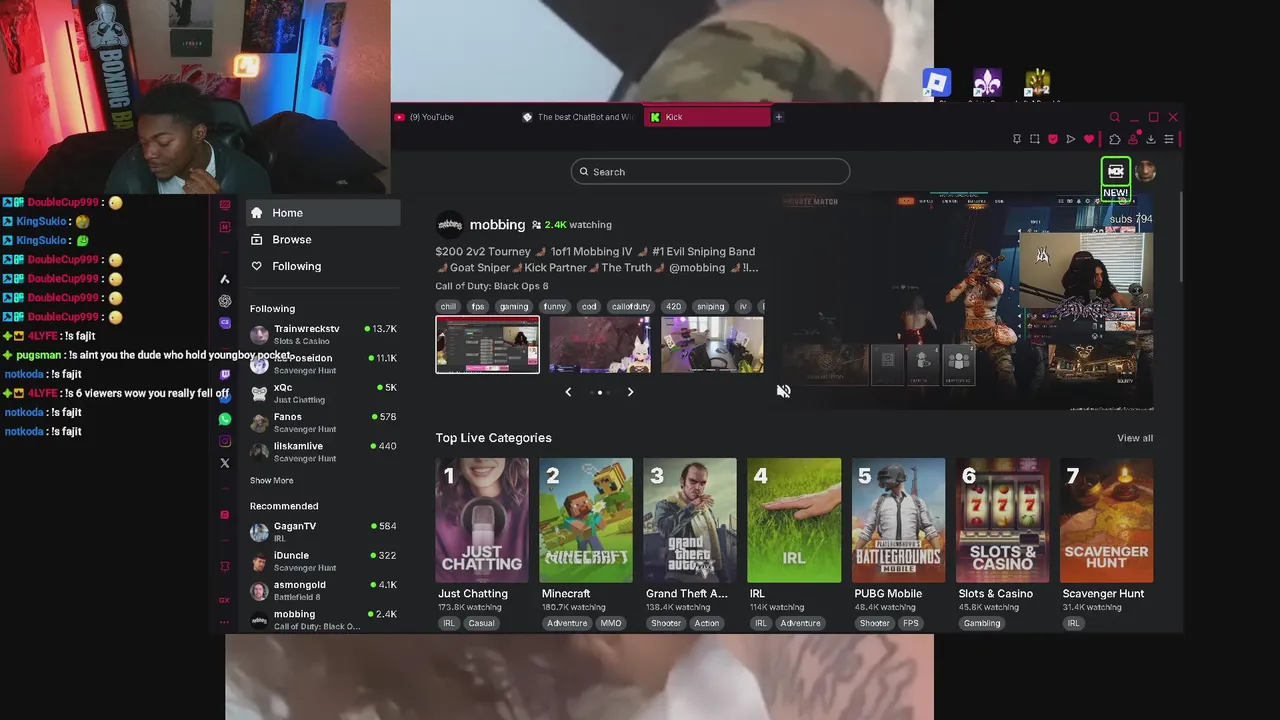Screen dimensions: 1280x720
Task: Switch to the YouTube tab
Action: pyautogui.click(x=452, y=117)
